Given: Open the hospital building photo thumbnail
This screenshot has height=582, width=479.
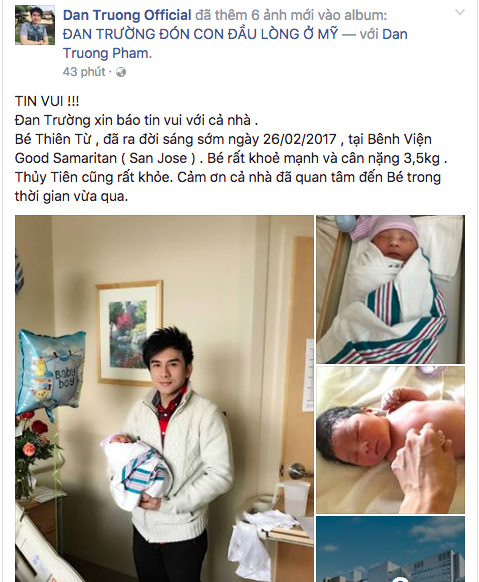Looking at the screenshot, I should 390,549.
